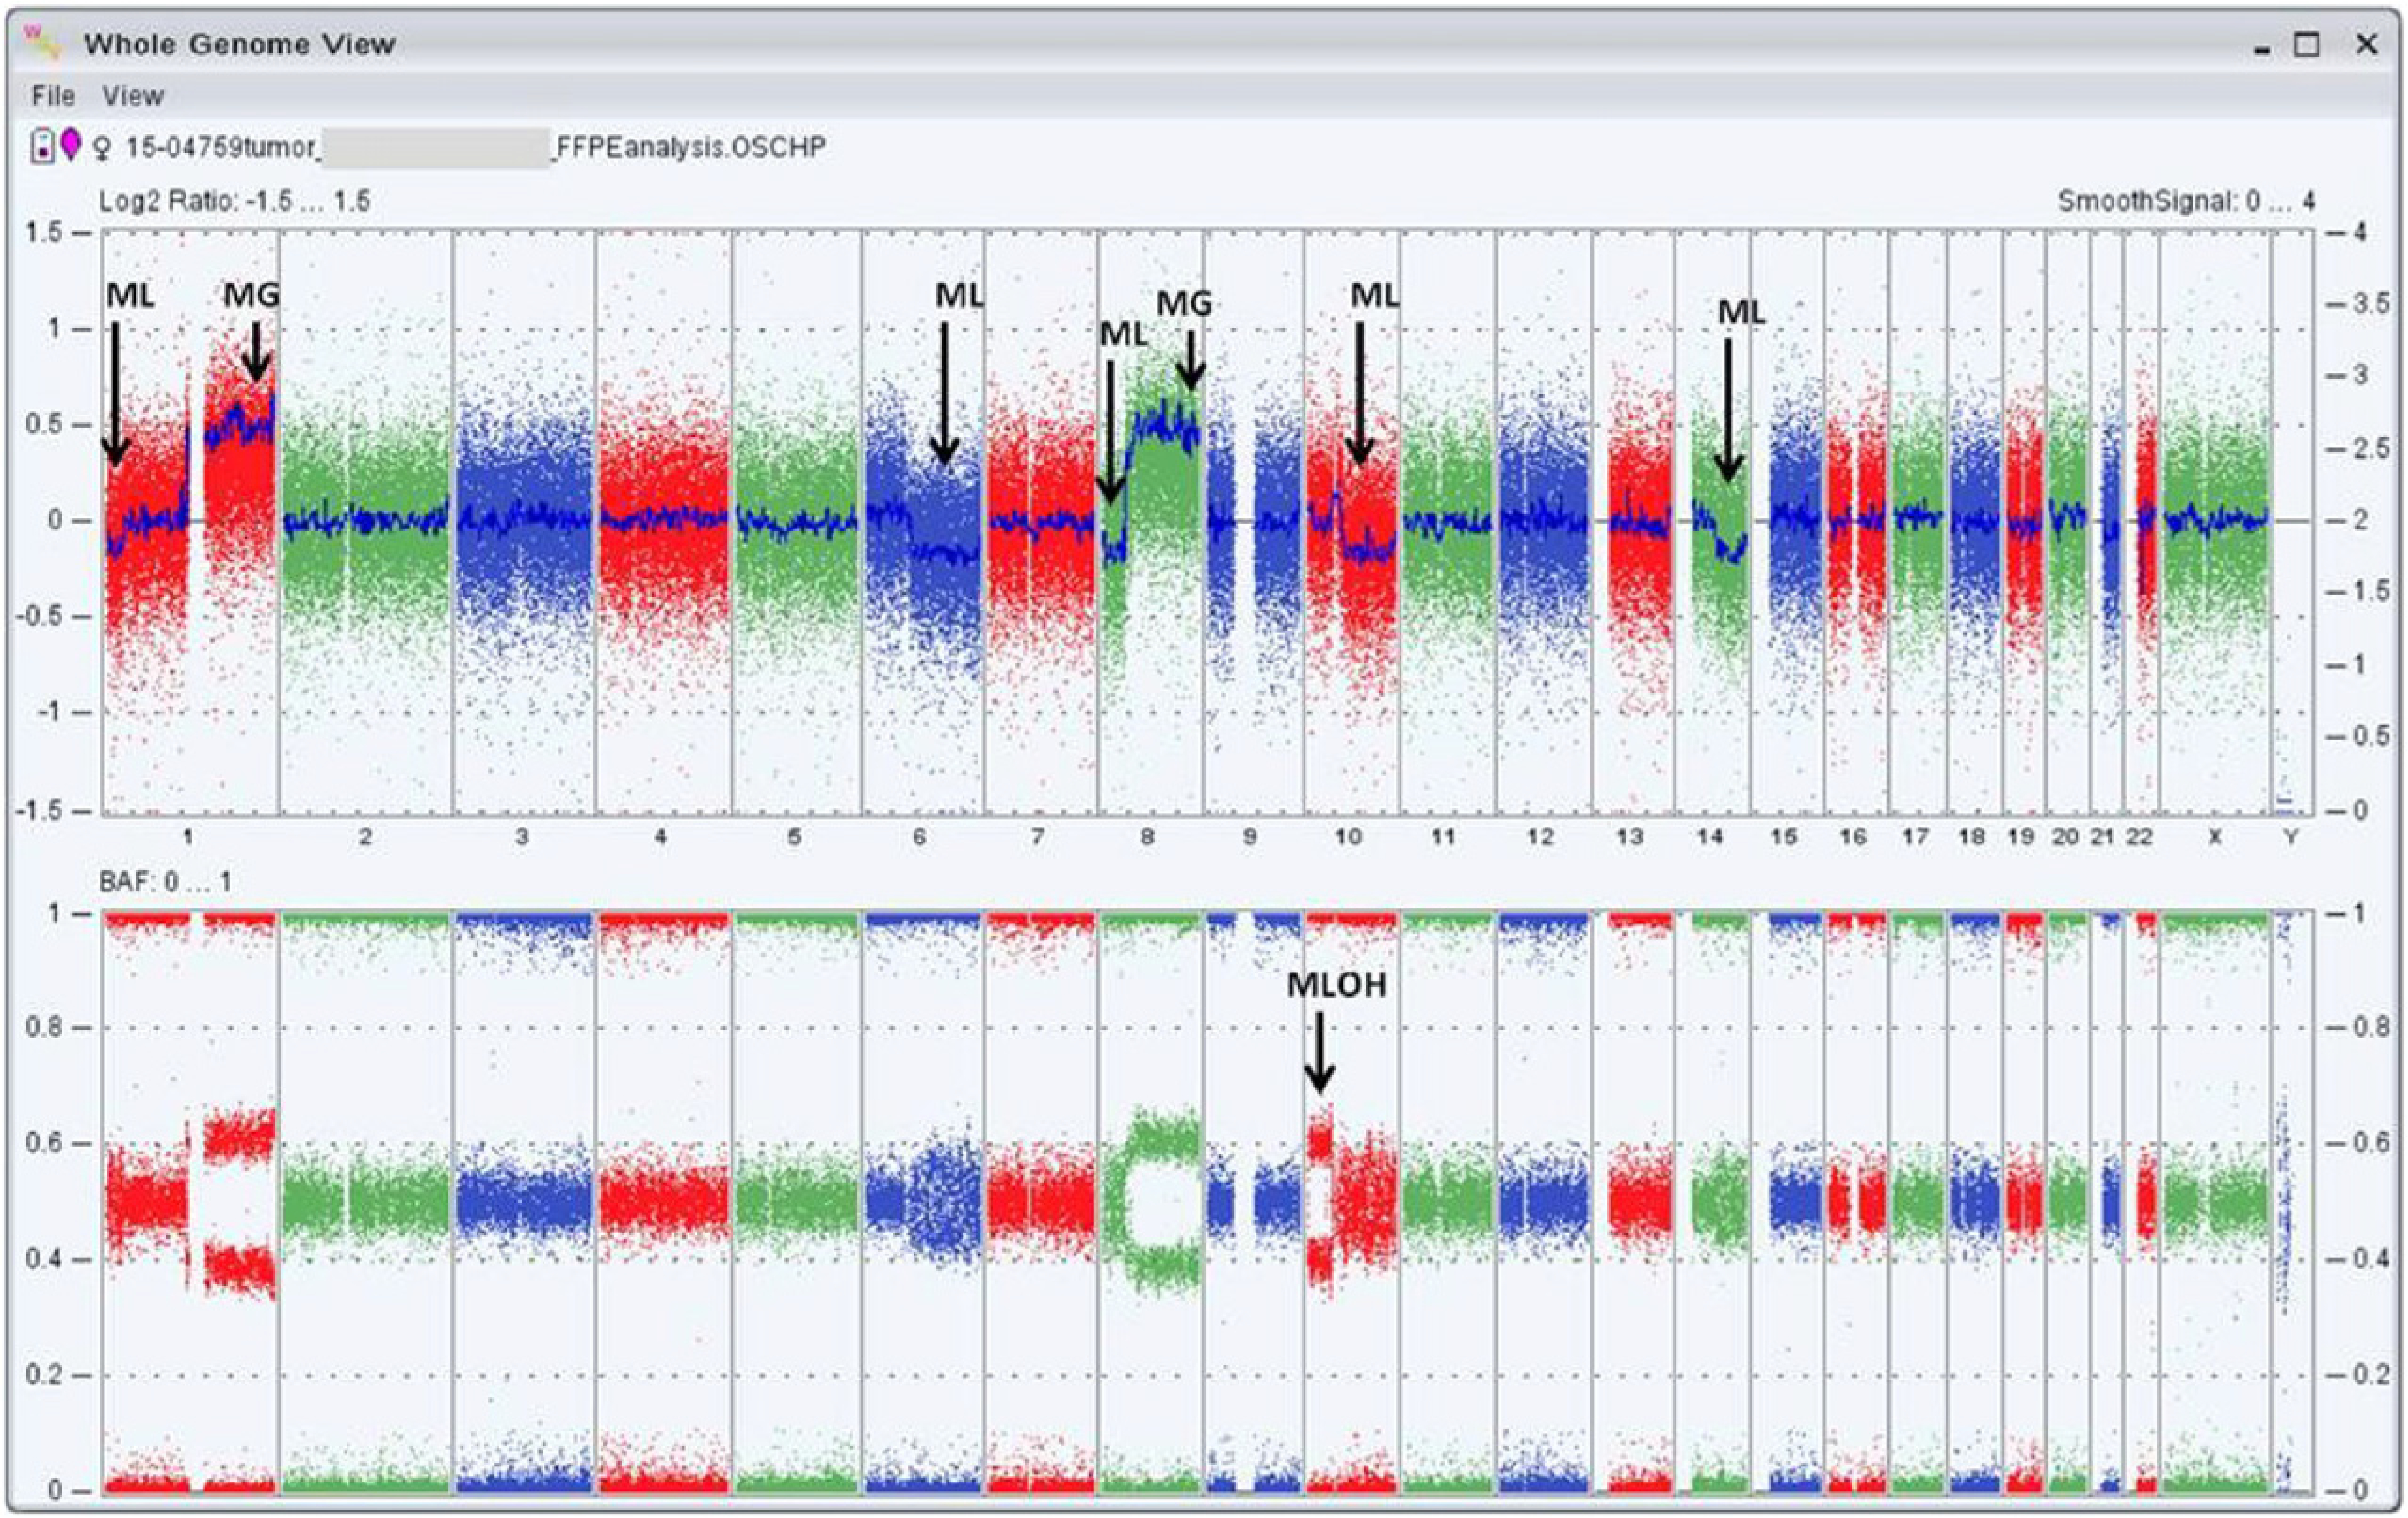Select chromosome 1 axis label

click(x=188, y=837)
